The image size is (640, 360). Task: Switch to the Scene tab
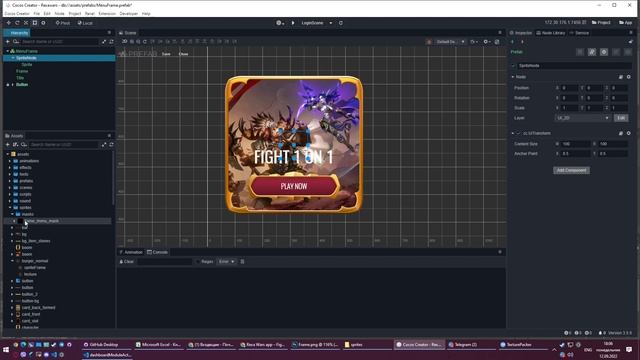coord(127,33)
